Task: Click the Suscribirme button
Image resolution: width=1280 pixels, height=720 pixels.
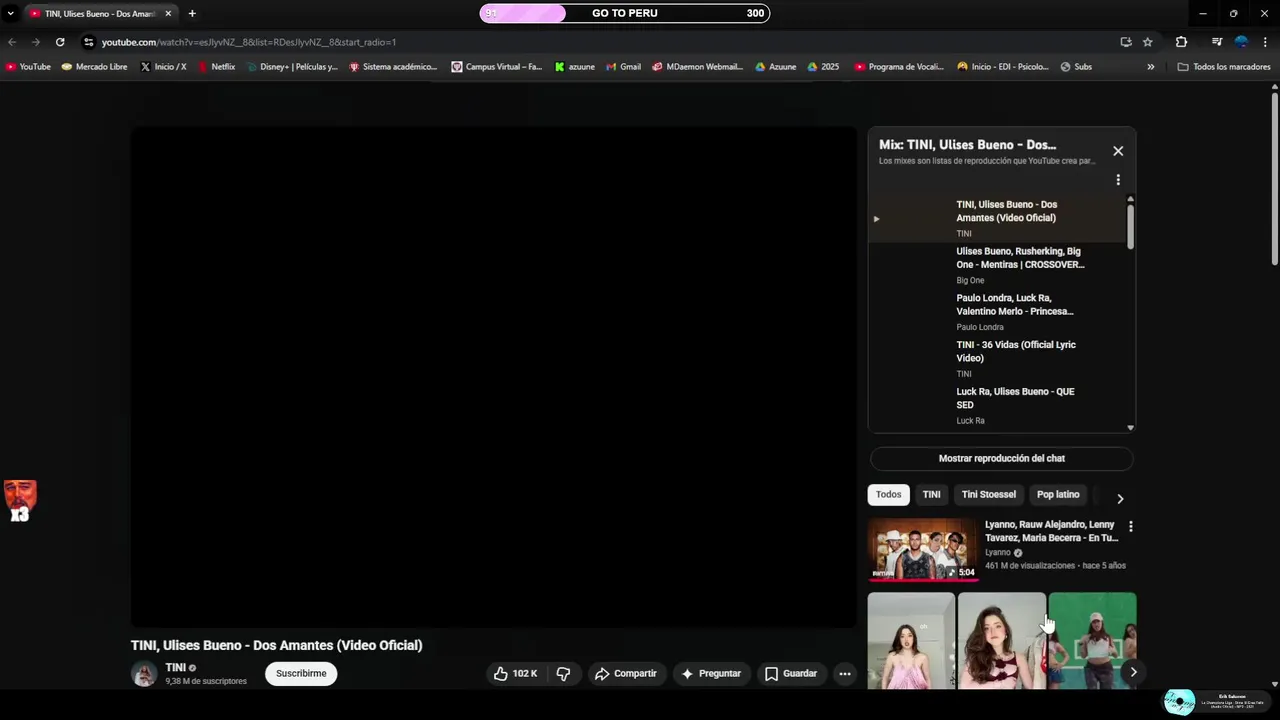Action: (301, 674)
